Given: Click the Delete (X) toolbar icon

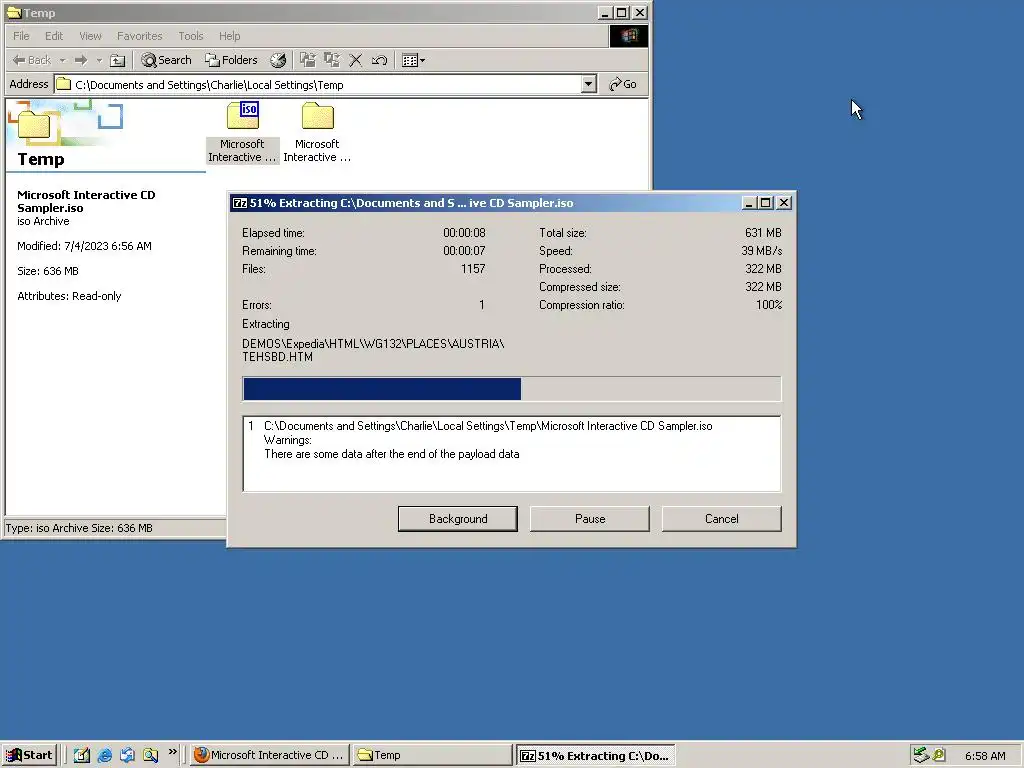Looking at the screenshot, I should [x=355, y=60].
